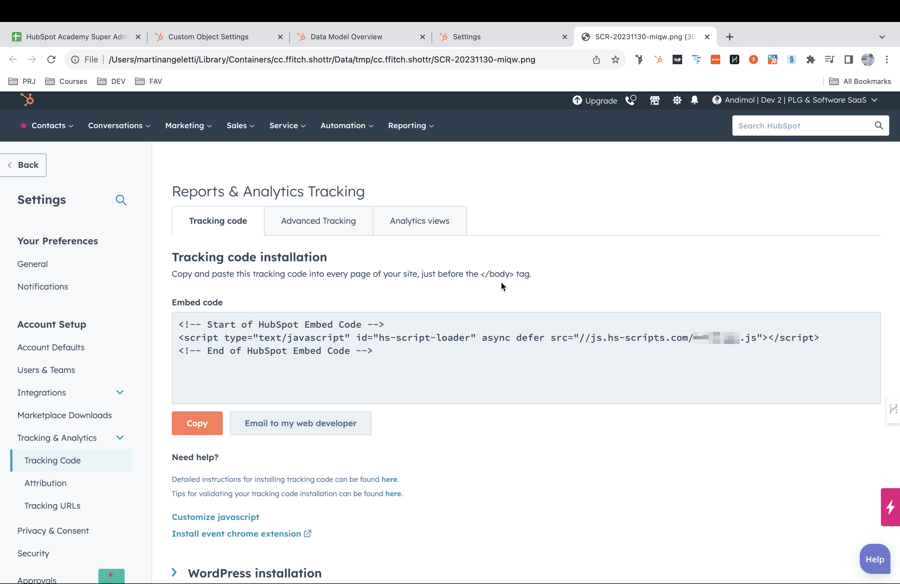Click the settings sidebar search icon
This screenshot has height=584, width=900.
tap(121, 200)
